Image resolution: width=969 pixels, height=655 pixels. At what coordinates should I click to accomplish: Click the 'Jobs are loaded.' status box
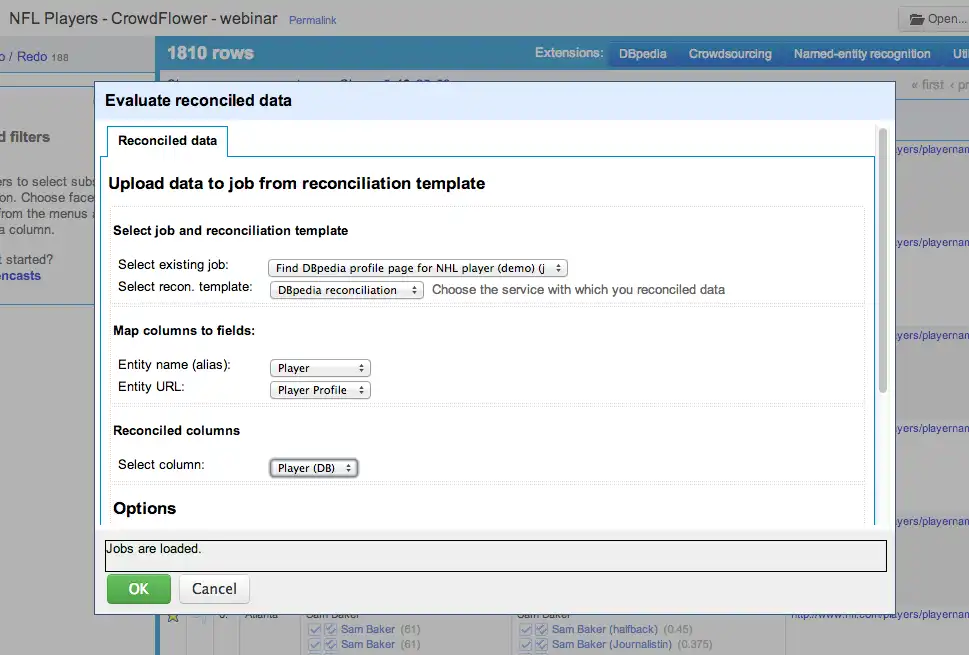tap(496, 556)
